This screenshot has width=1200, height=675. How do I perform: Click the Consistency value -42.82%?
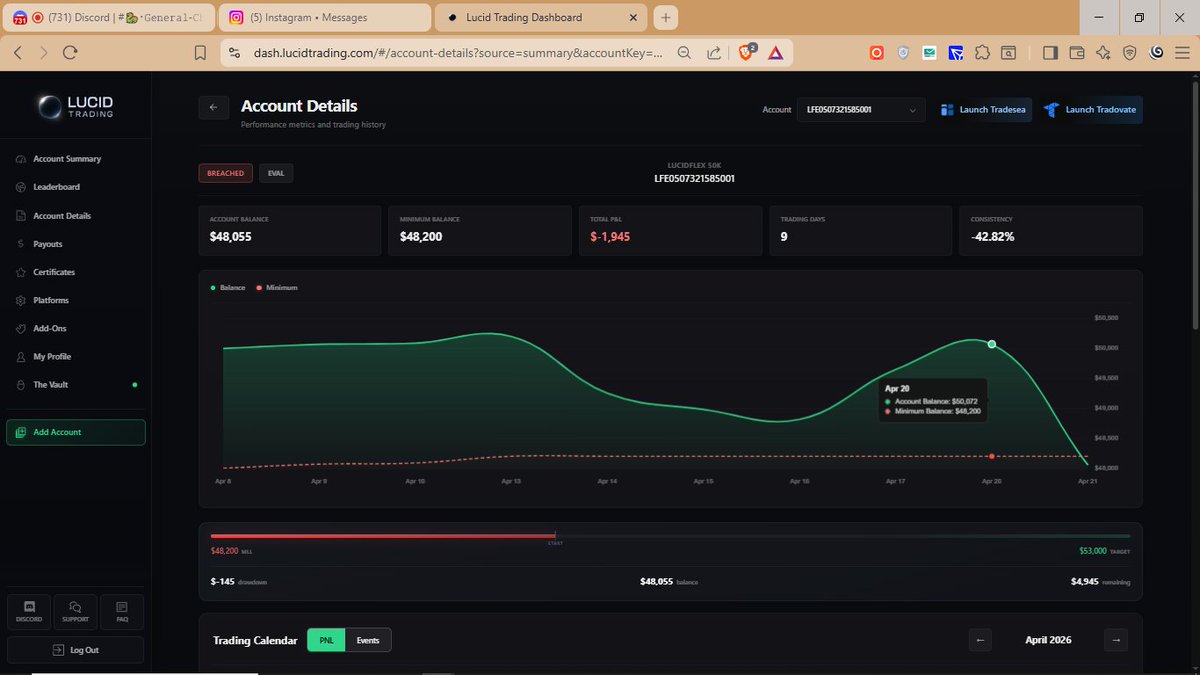[993, 237]
